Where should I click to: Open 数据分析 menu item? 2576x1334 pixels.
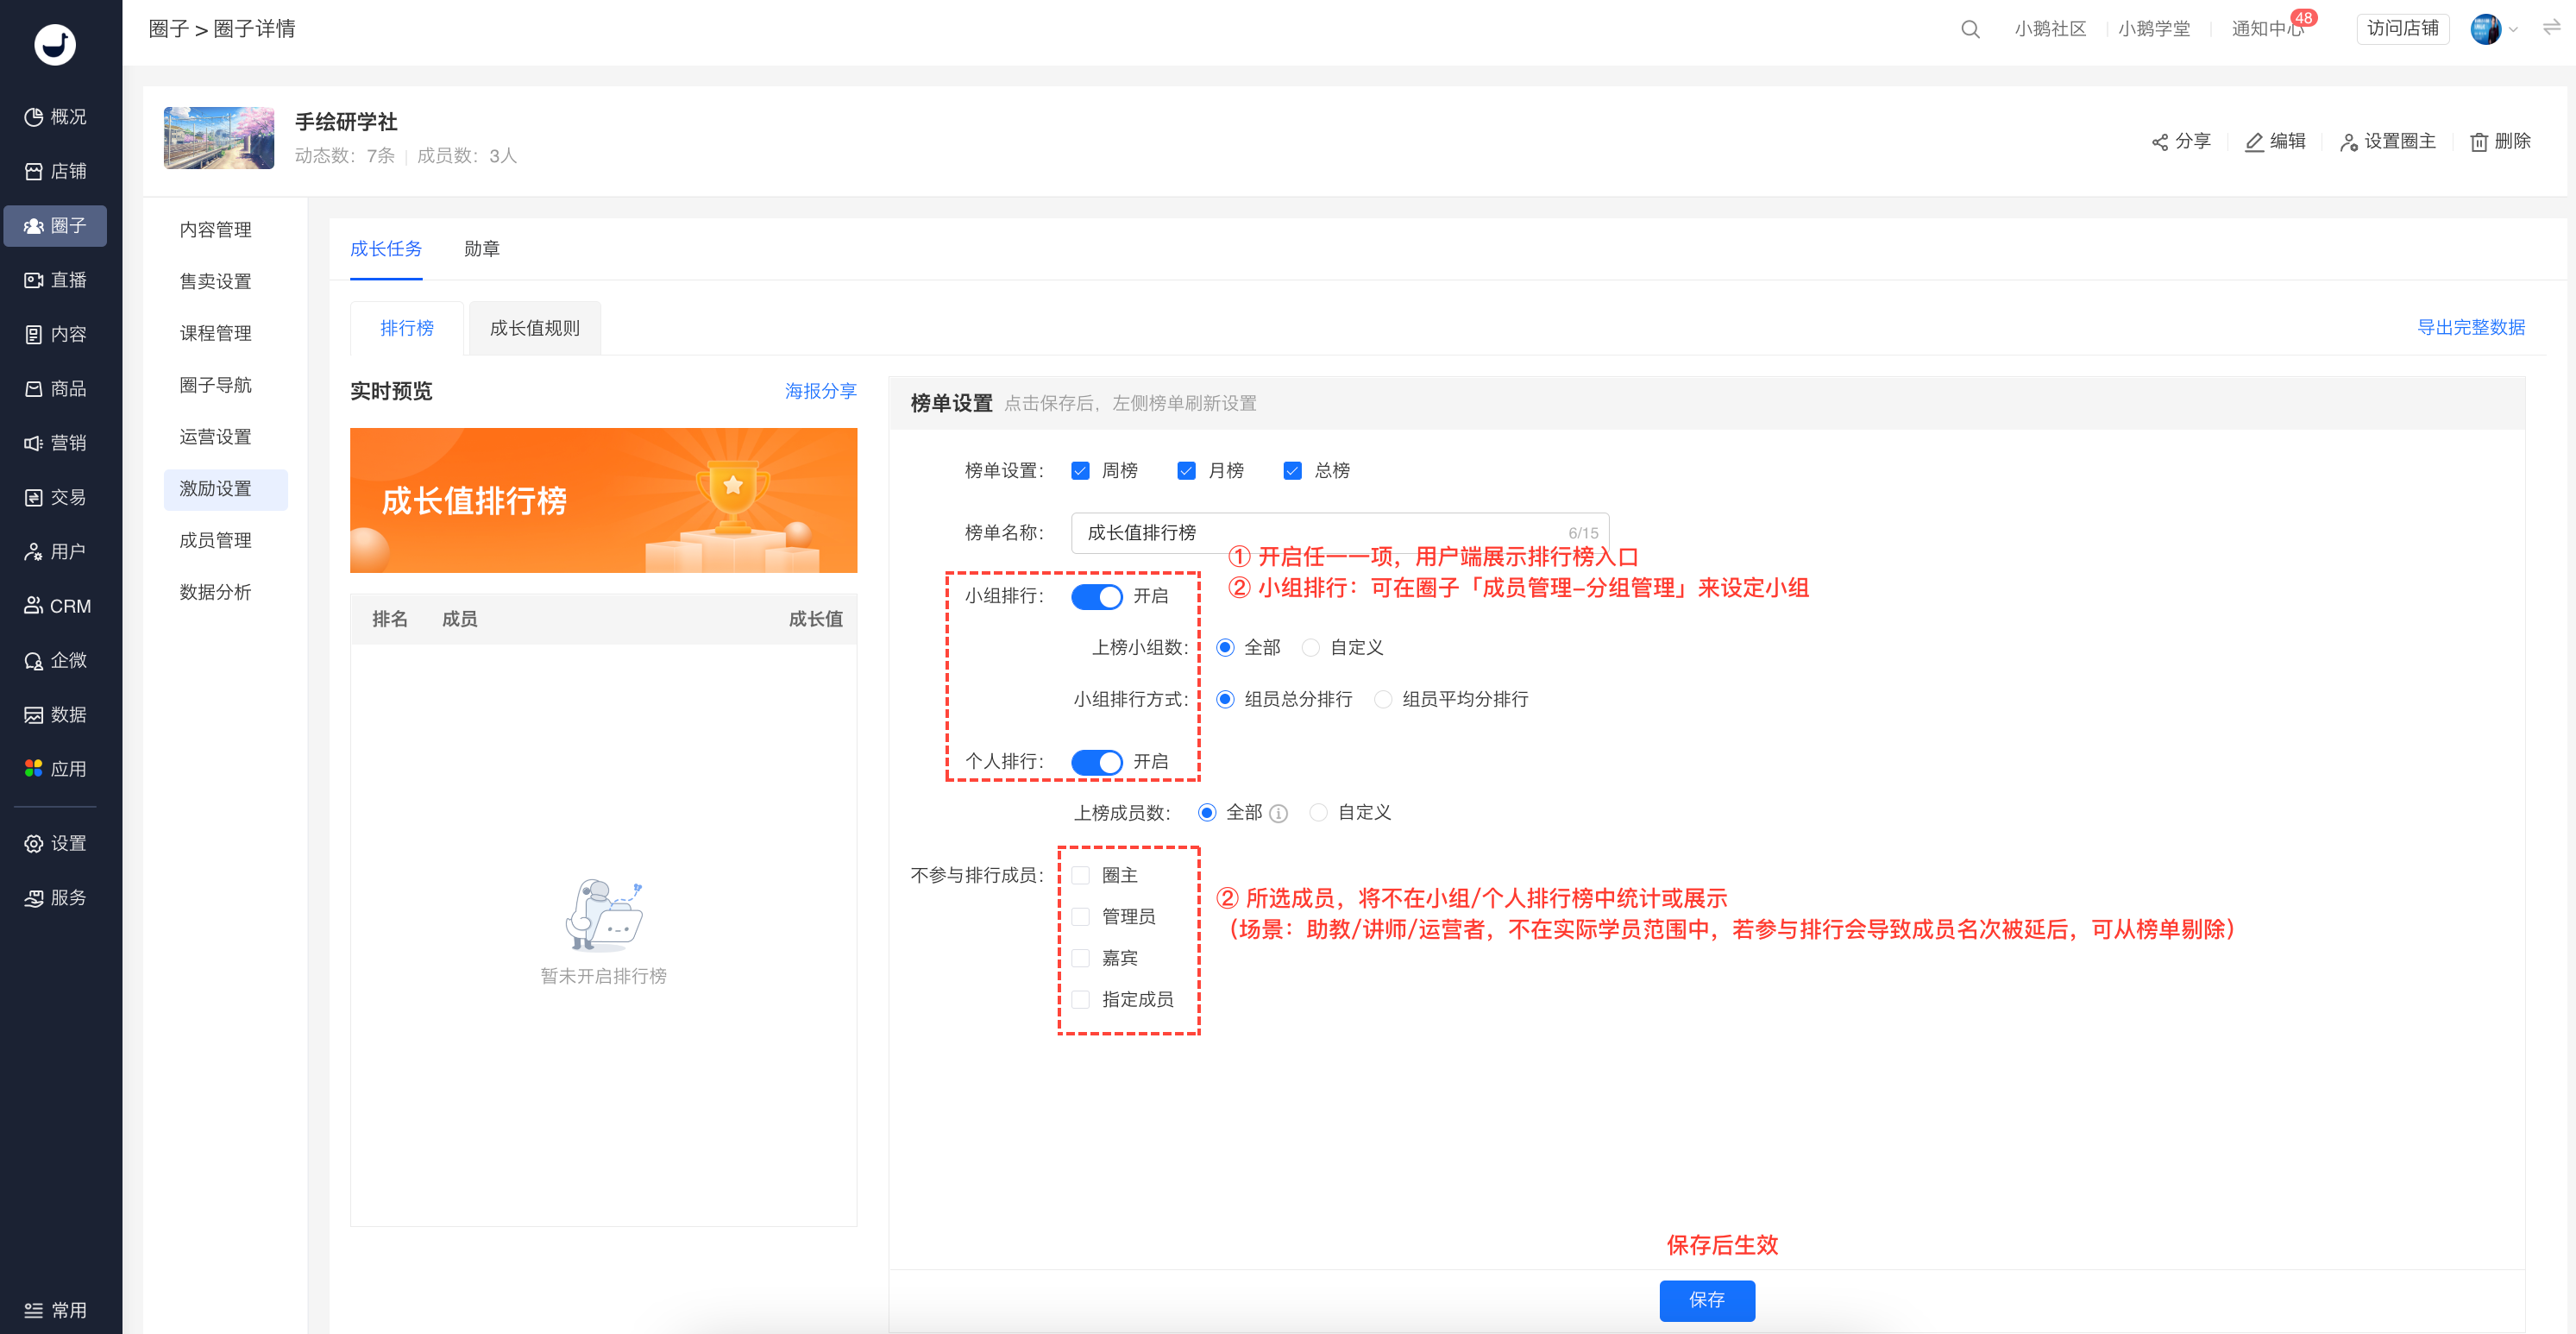tap(216, 593)
